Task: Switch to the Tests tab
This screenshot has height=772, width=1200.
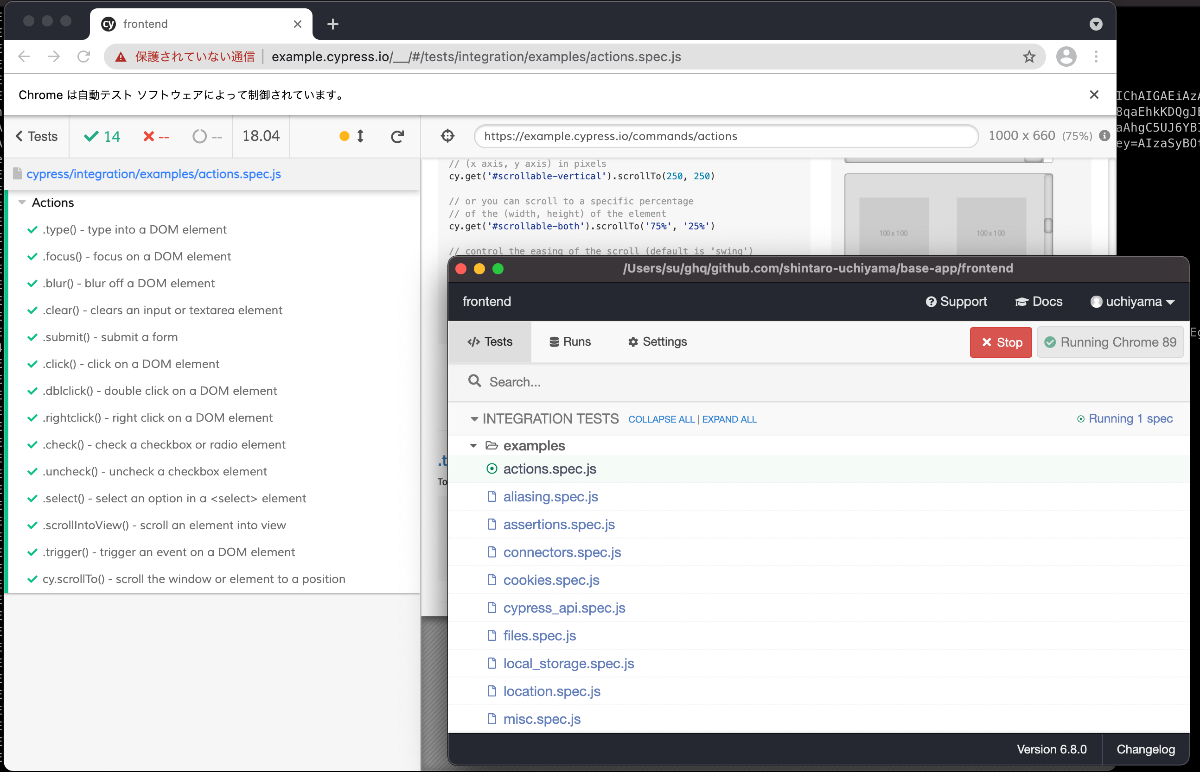Action: (x=490, y=342)
